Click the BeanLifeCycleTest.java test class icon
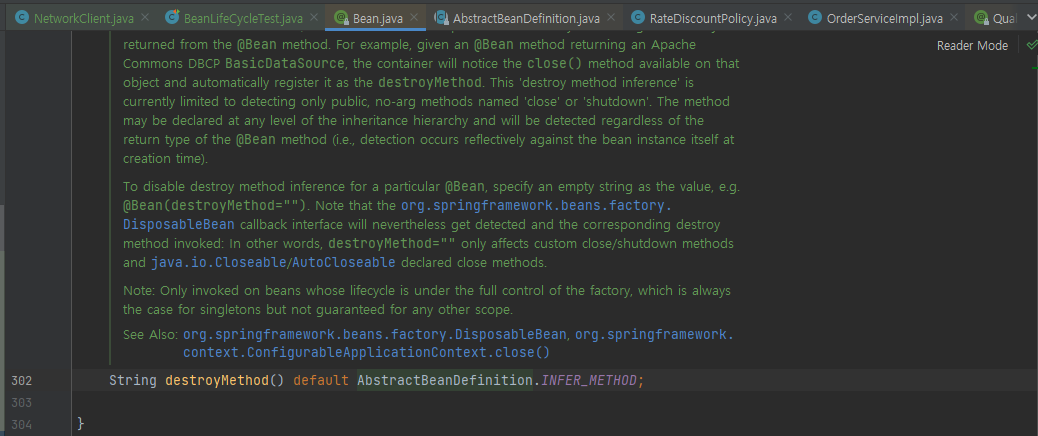Viewport: 1038px width, 436px height. click(172, 18)
